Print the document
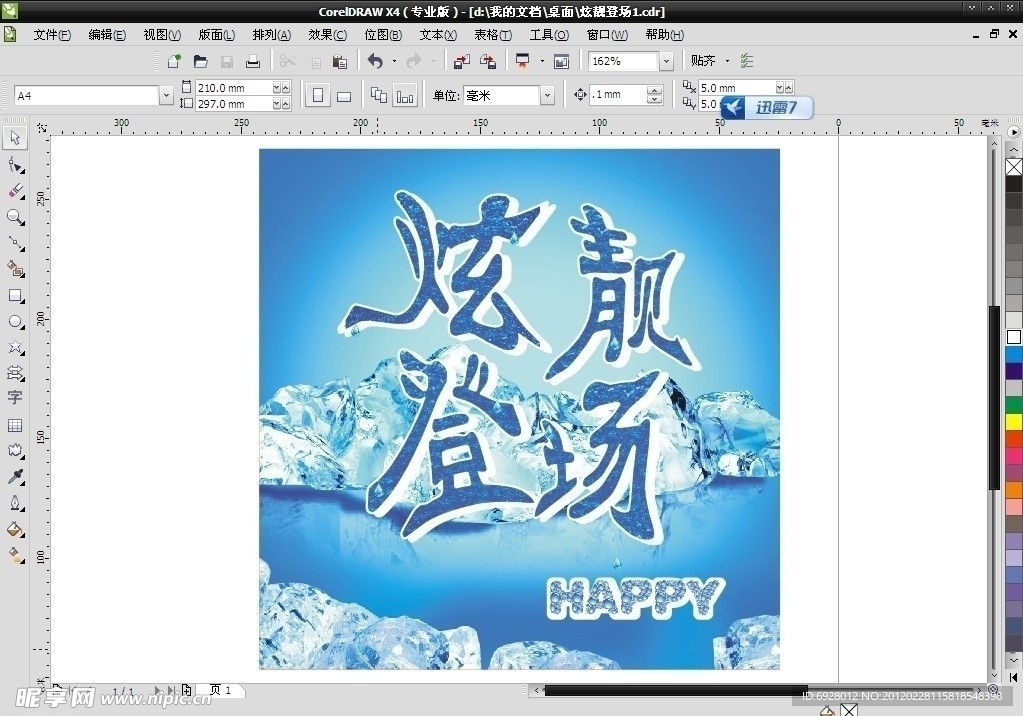The width and height of the screenshot is (1023, 716). (253, 61)
